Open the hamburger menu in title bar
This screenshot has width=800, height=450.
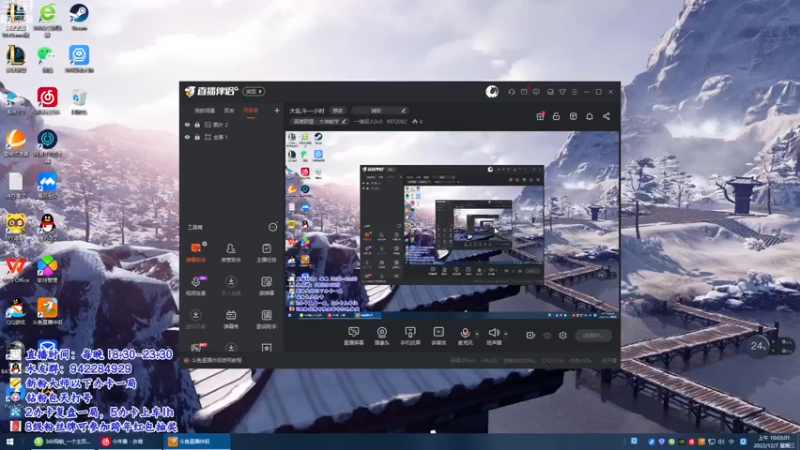[x=574, y=92]
